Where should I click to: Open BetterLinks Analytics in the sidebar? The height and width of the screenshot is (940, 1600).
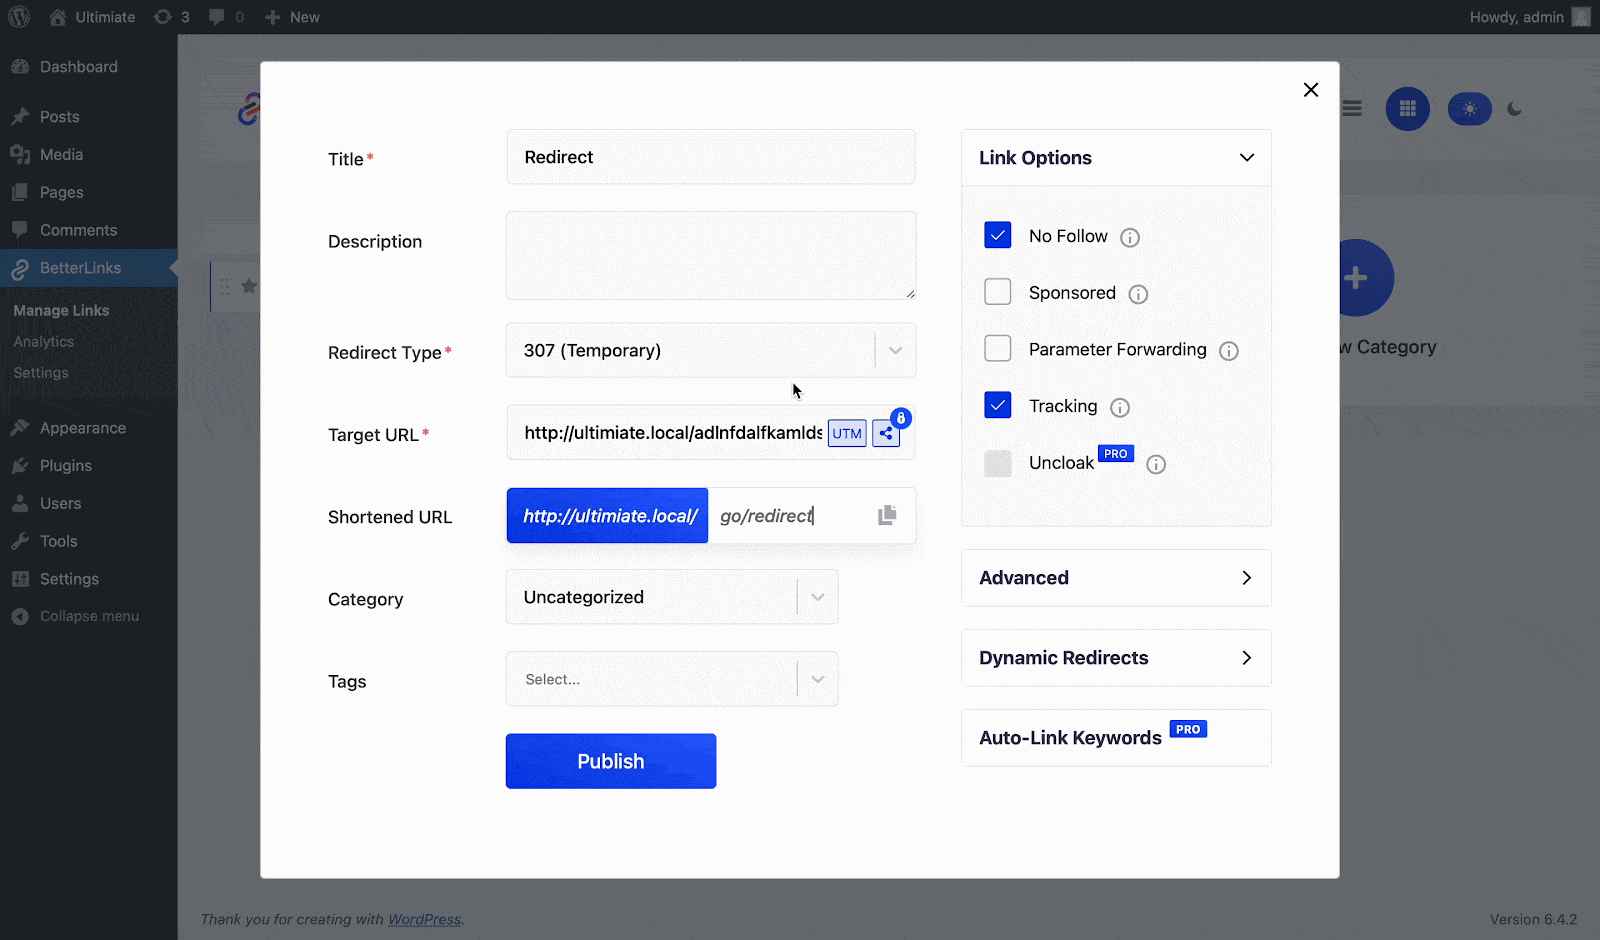point(43,341)
